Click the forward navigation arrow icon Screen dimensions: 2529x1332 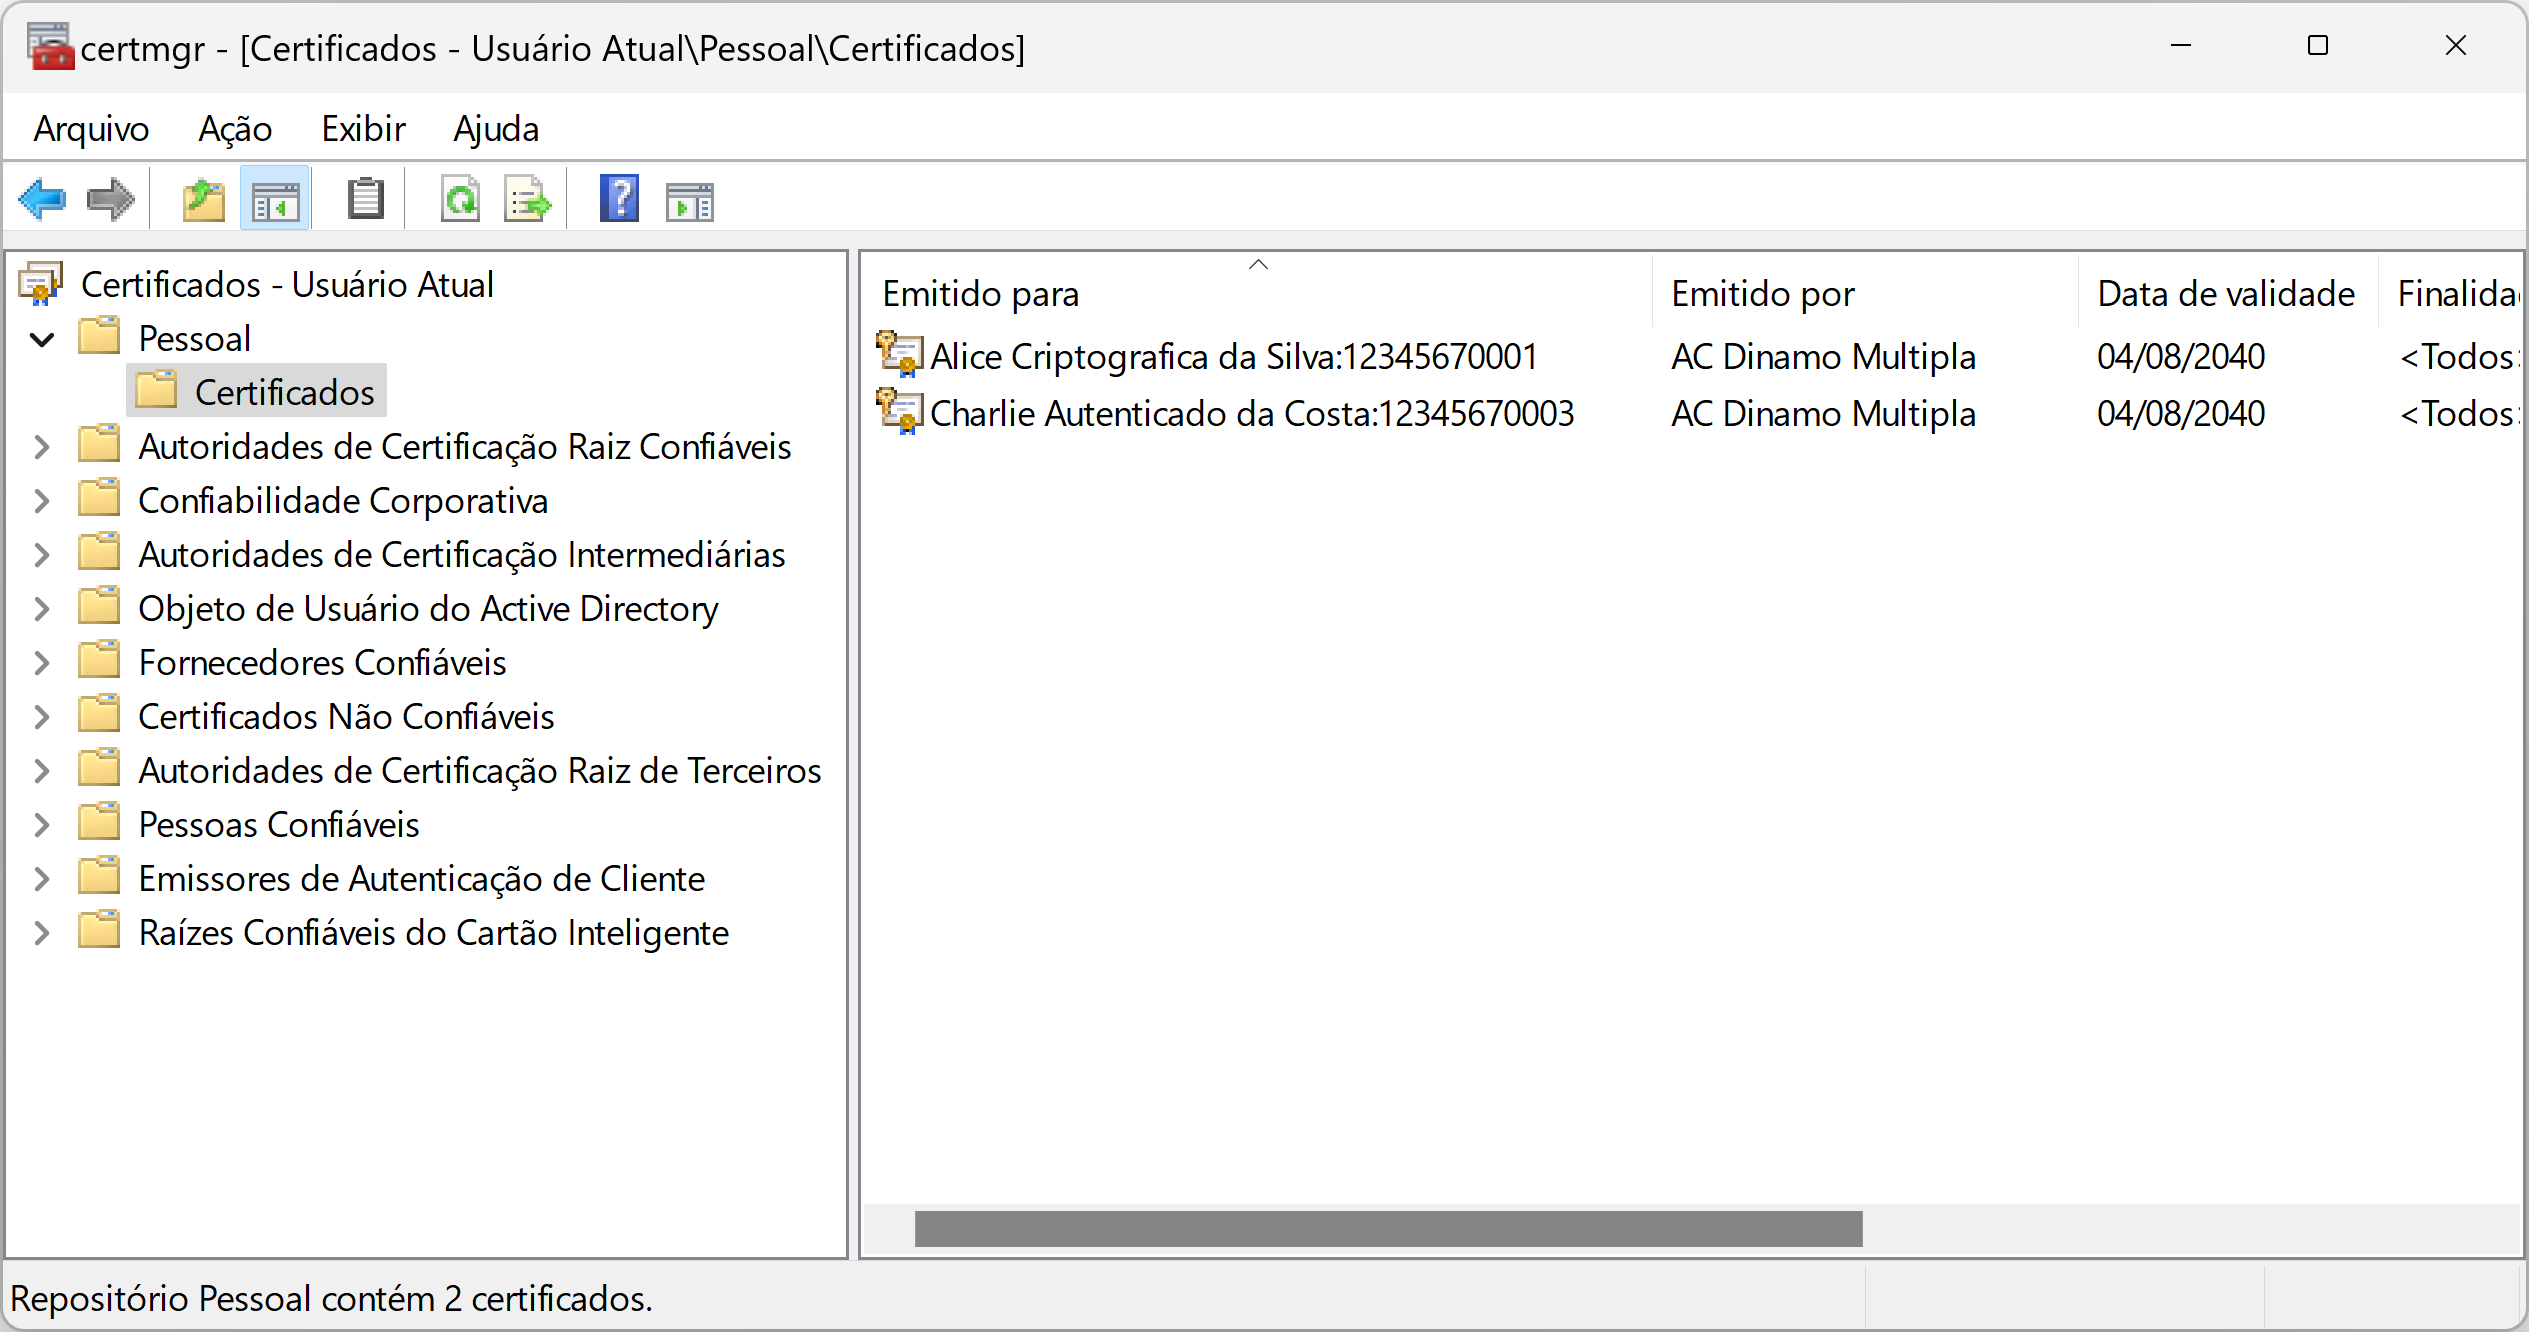pos(110,199)
